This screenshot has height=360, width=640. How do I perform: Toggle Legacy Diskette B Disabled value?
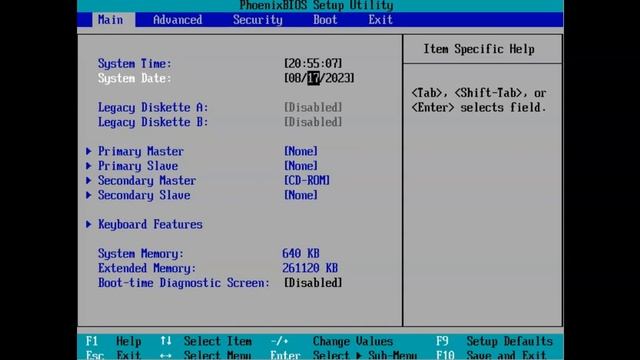click(x=313, y=122)
